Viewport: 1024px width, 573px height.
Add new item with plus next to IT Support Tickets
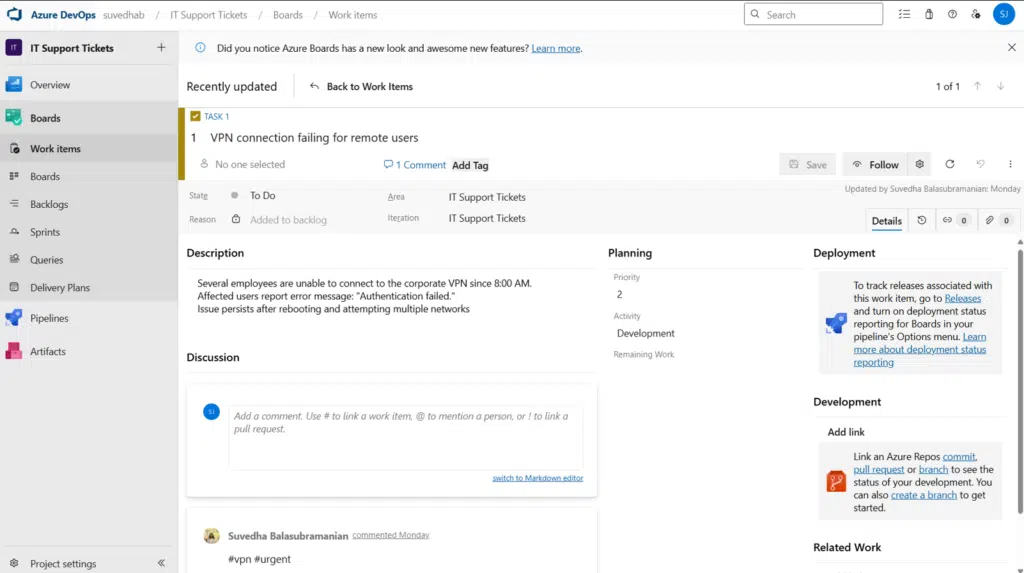point(161,47)
